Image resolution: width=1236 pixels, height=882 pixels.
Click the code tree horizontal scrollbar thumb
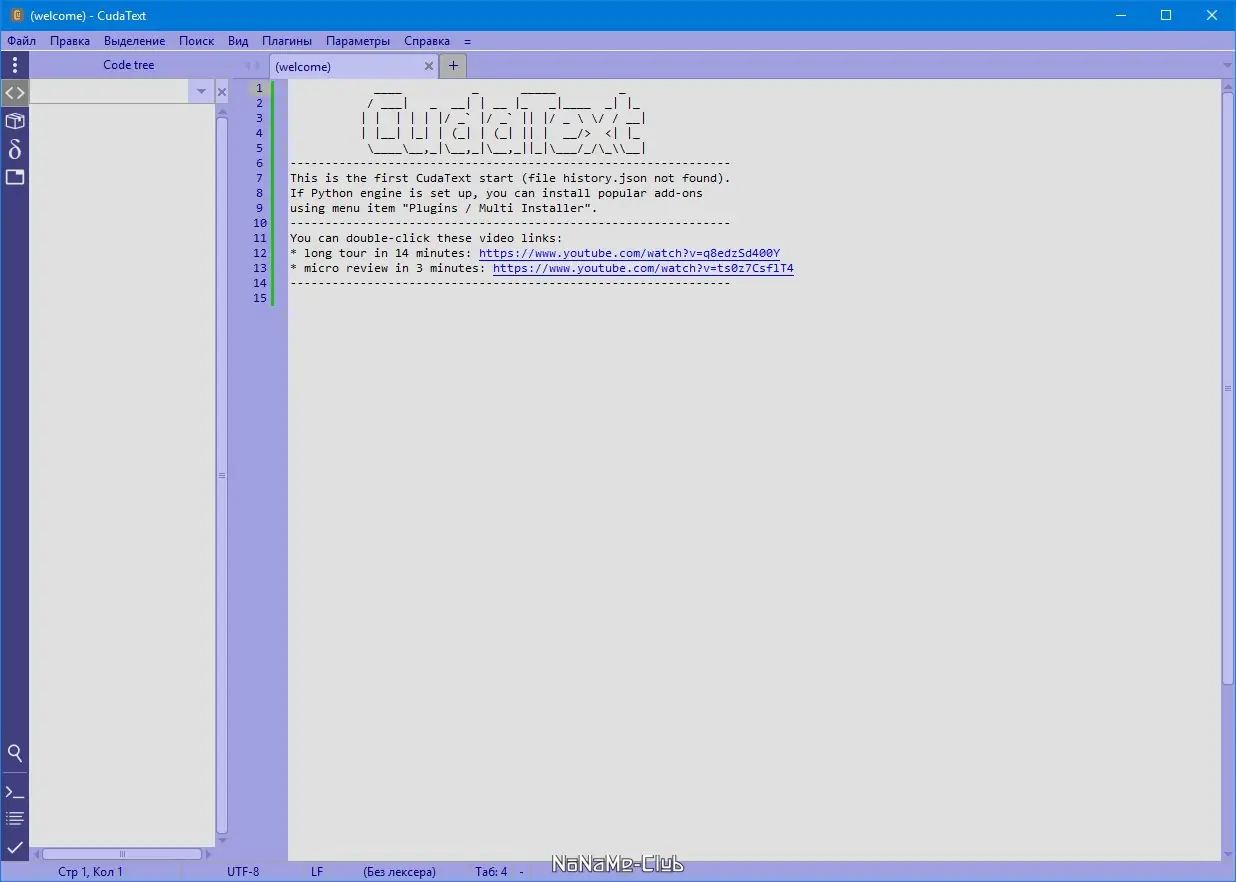pos(122,854)
